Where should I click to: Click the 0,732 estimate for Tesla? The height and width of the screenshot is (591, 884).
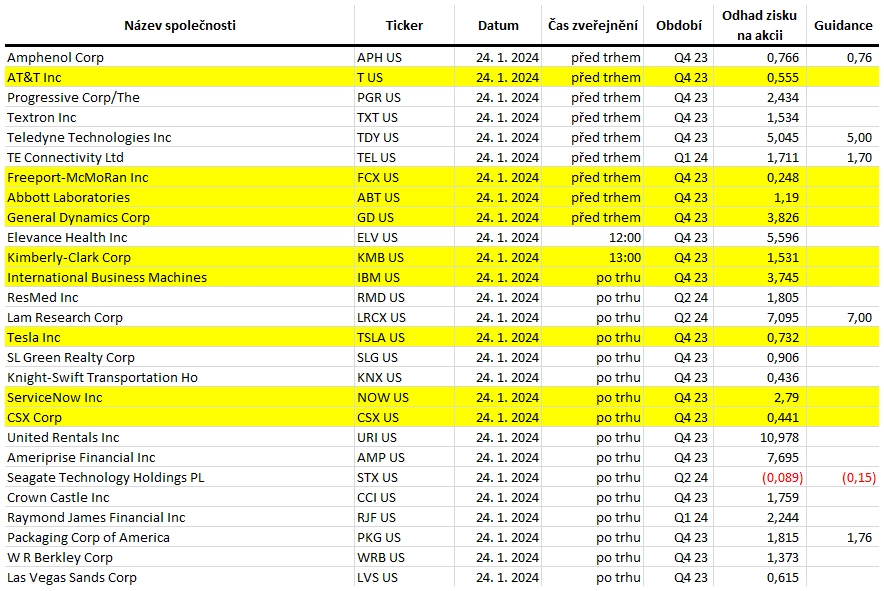pyautogui.click(x=783, y=338)
